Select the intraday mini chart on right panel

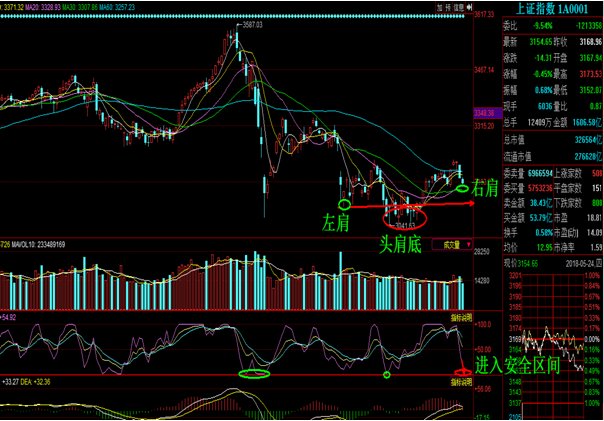pos(552,345)
